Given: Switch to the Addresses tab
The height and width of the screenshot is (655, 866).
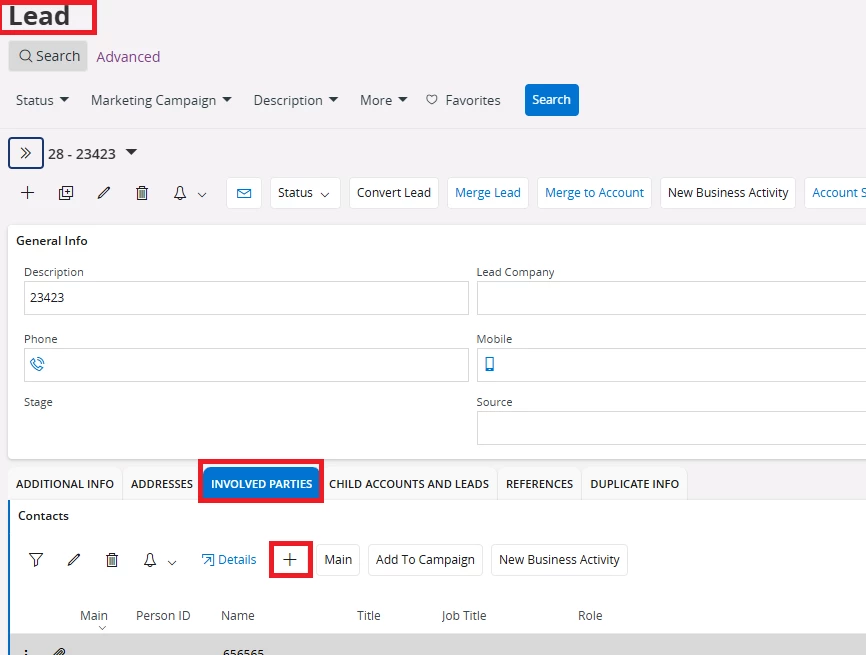Looking at the screenshot, I should [162, 484].
